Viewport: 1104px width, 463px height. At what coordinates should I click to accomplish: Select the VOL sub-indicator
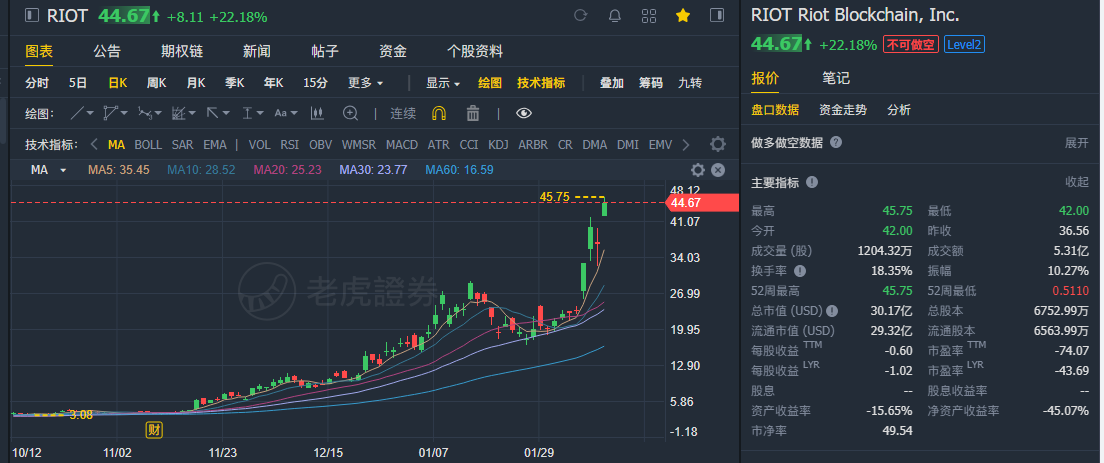click(x=259, y=144)
